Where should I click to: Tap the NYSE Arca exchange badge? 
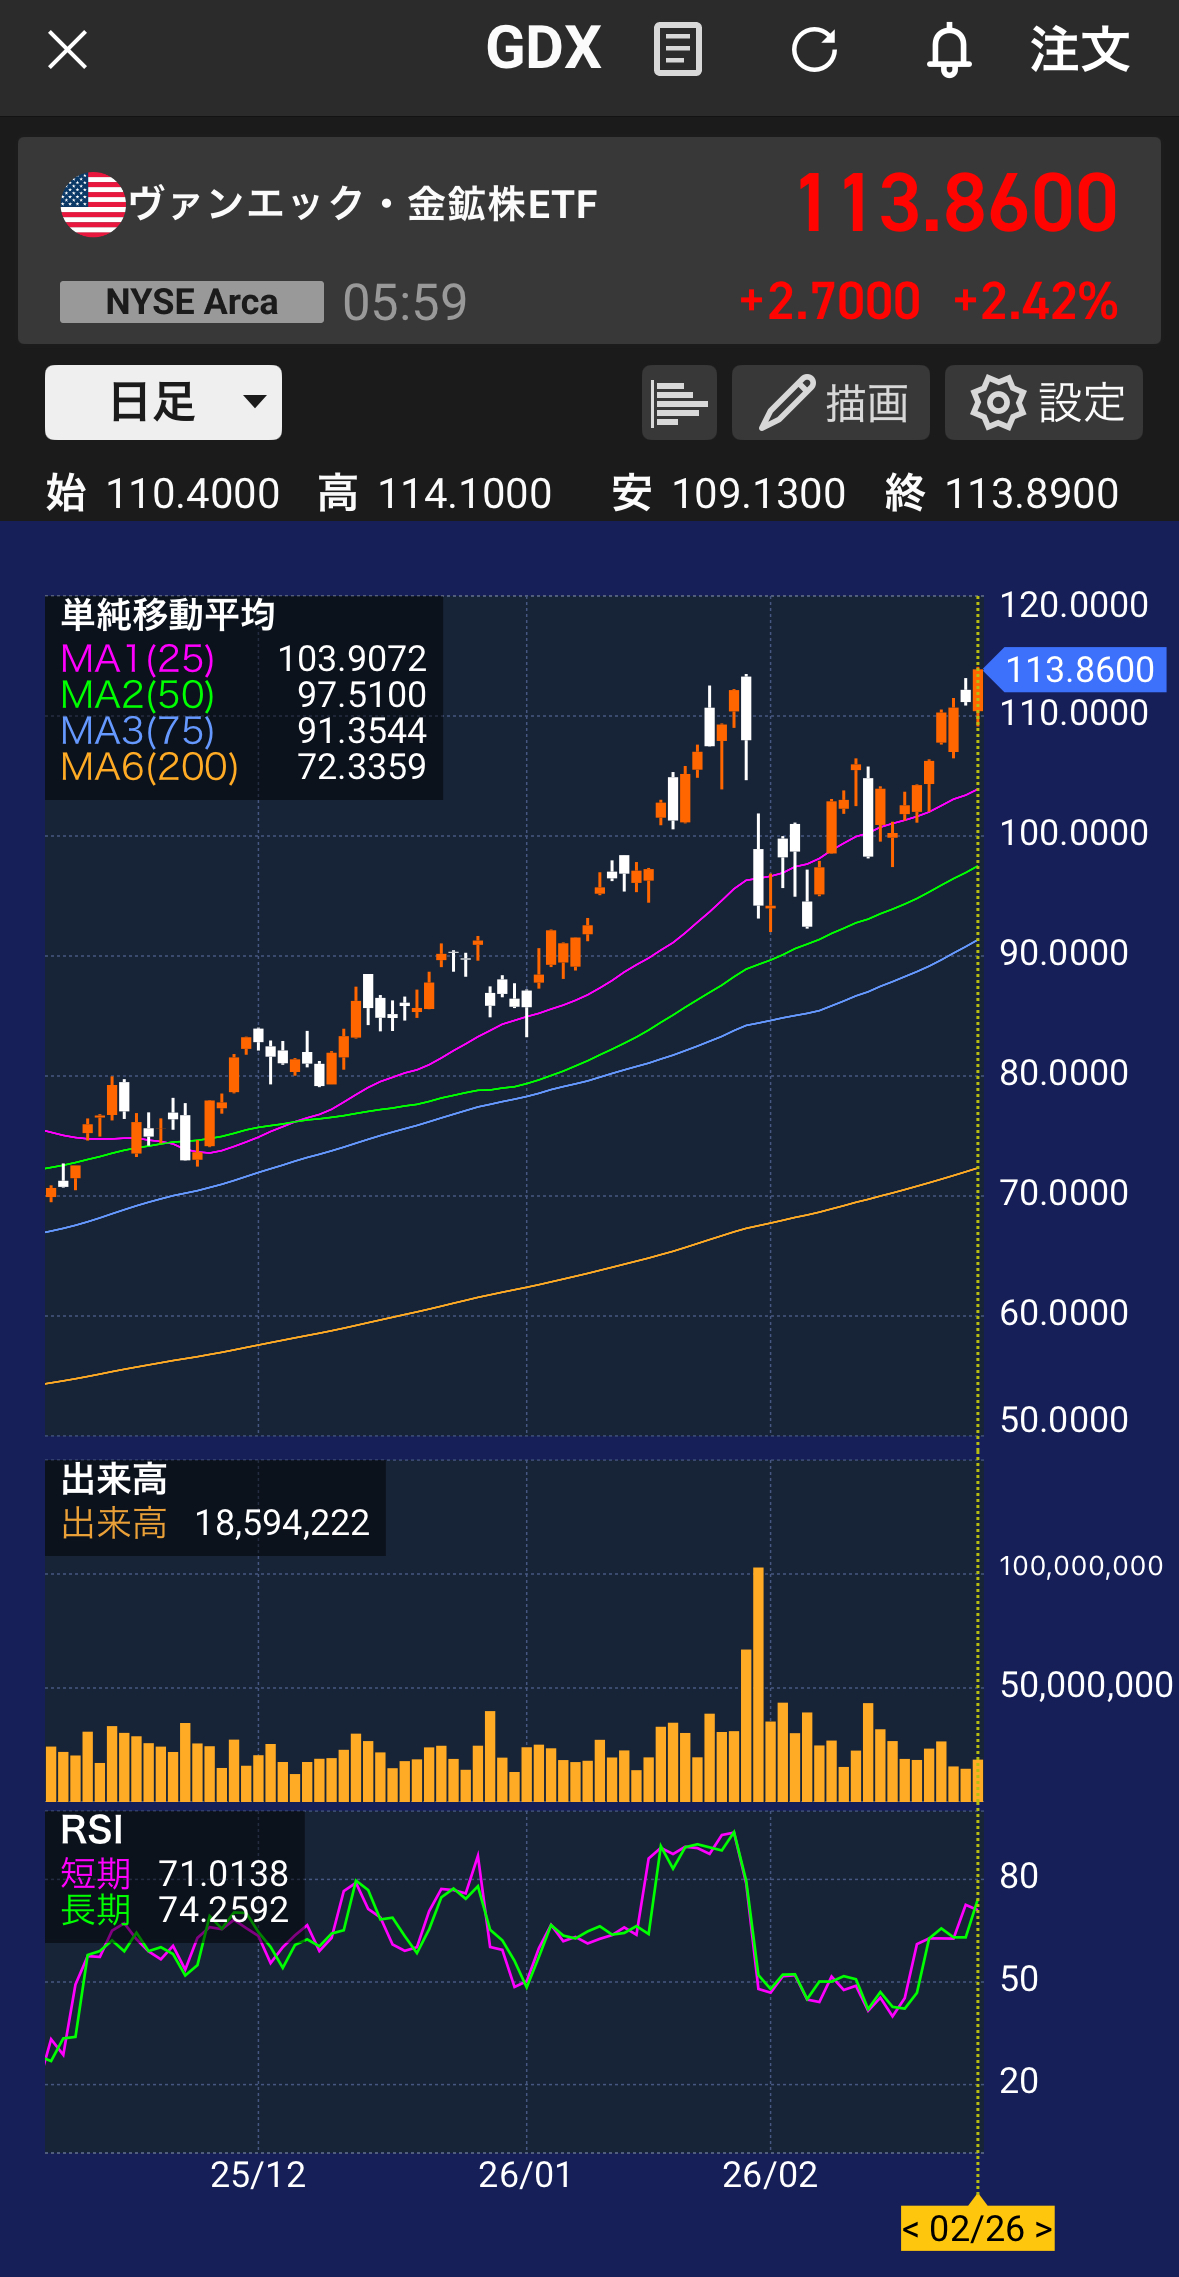click(192, 302)
